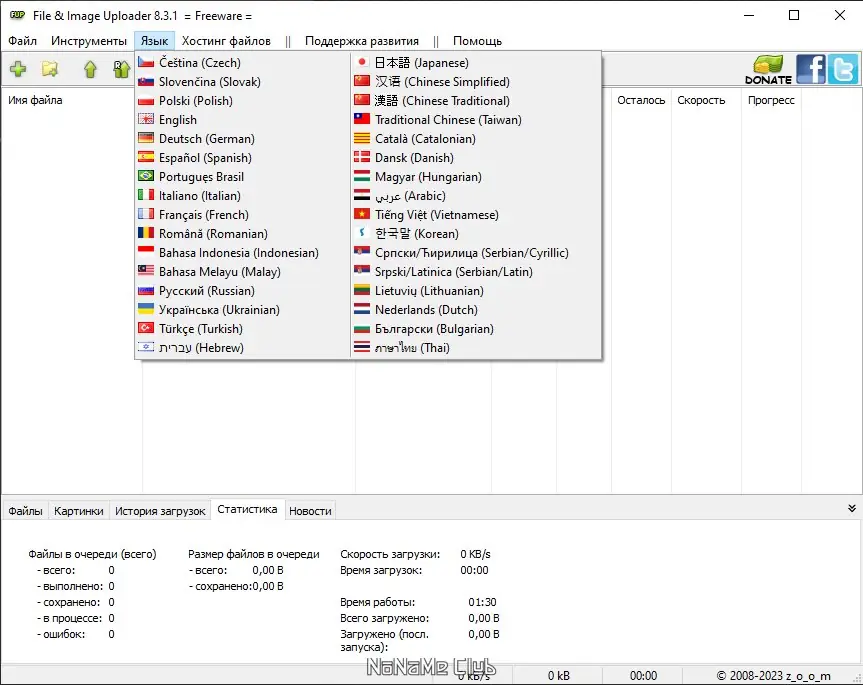Open the Новости tab
The height and width of the screenshot is (685, 863).
click(310, 510)
